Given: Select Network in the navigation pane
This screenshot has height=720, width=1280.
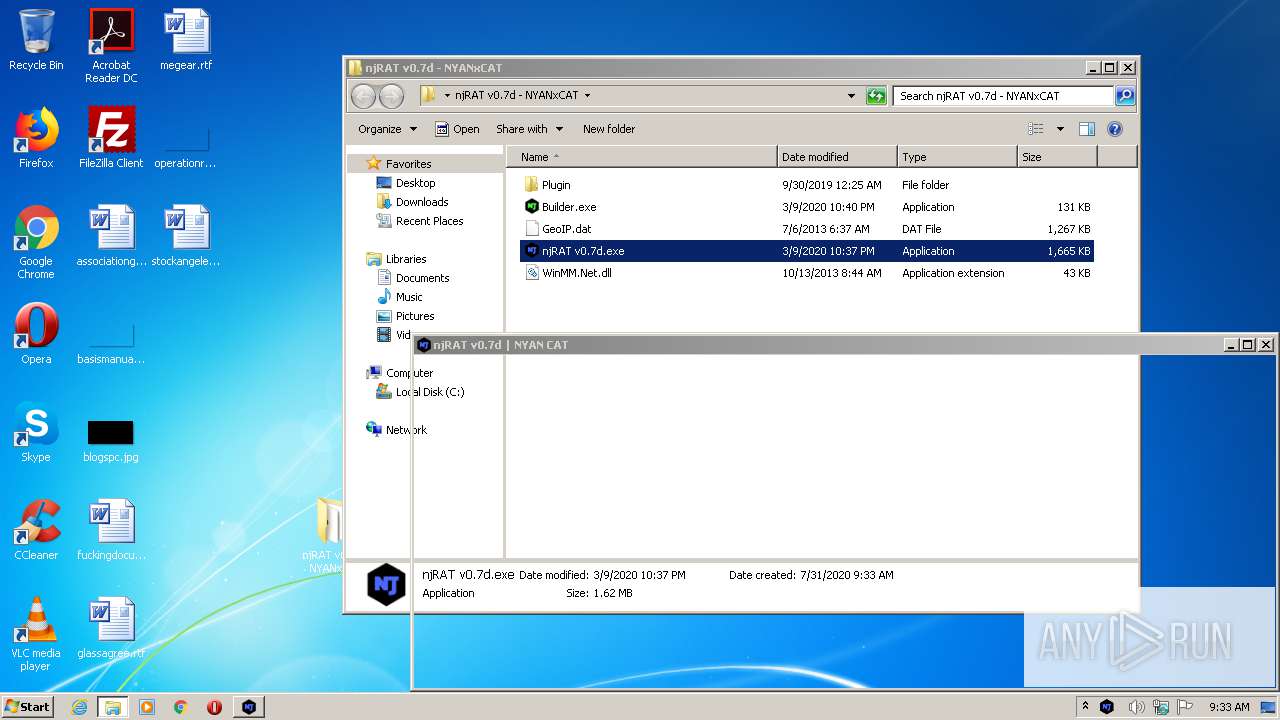Looking at the screenshot, I should tap(406, 430).
